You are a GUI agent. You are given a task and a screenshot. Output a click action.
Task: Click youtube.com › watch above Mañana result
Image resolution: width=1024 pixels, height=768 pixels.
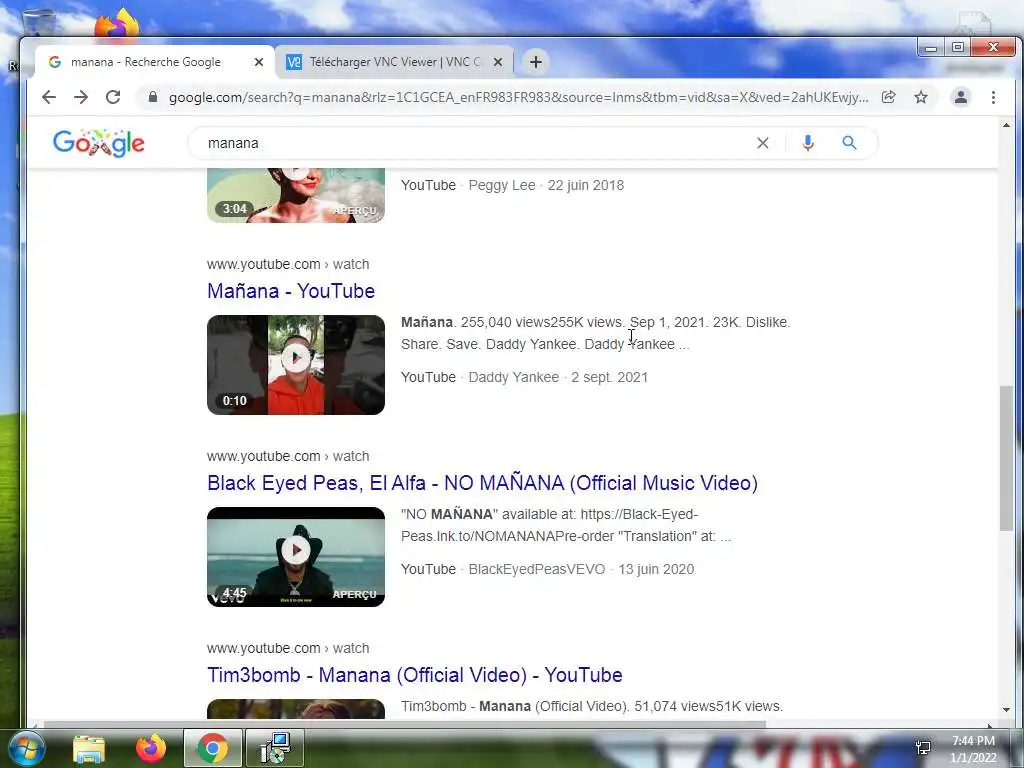tap(288, 264)
